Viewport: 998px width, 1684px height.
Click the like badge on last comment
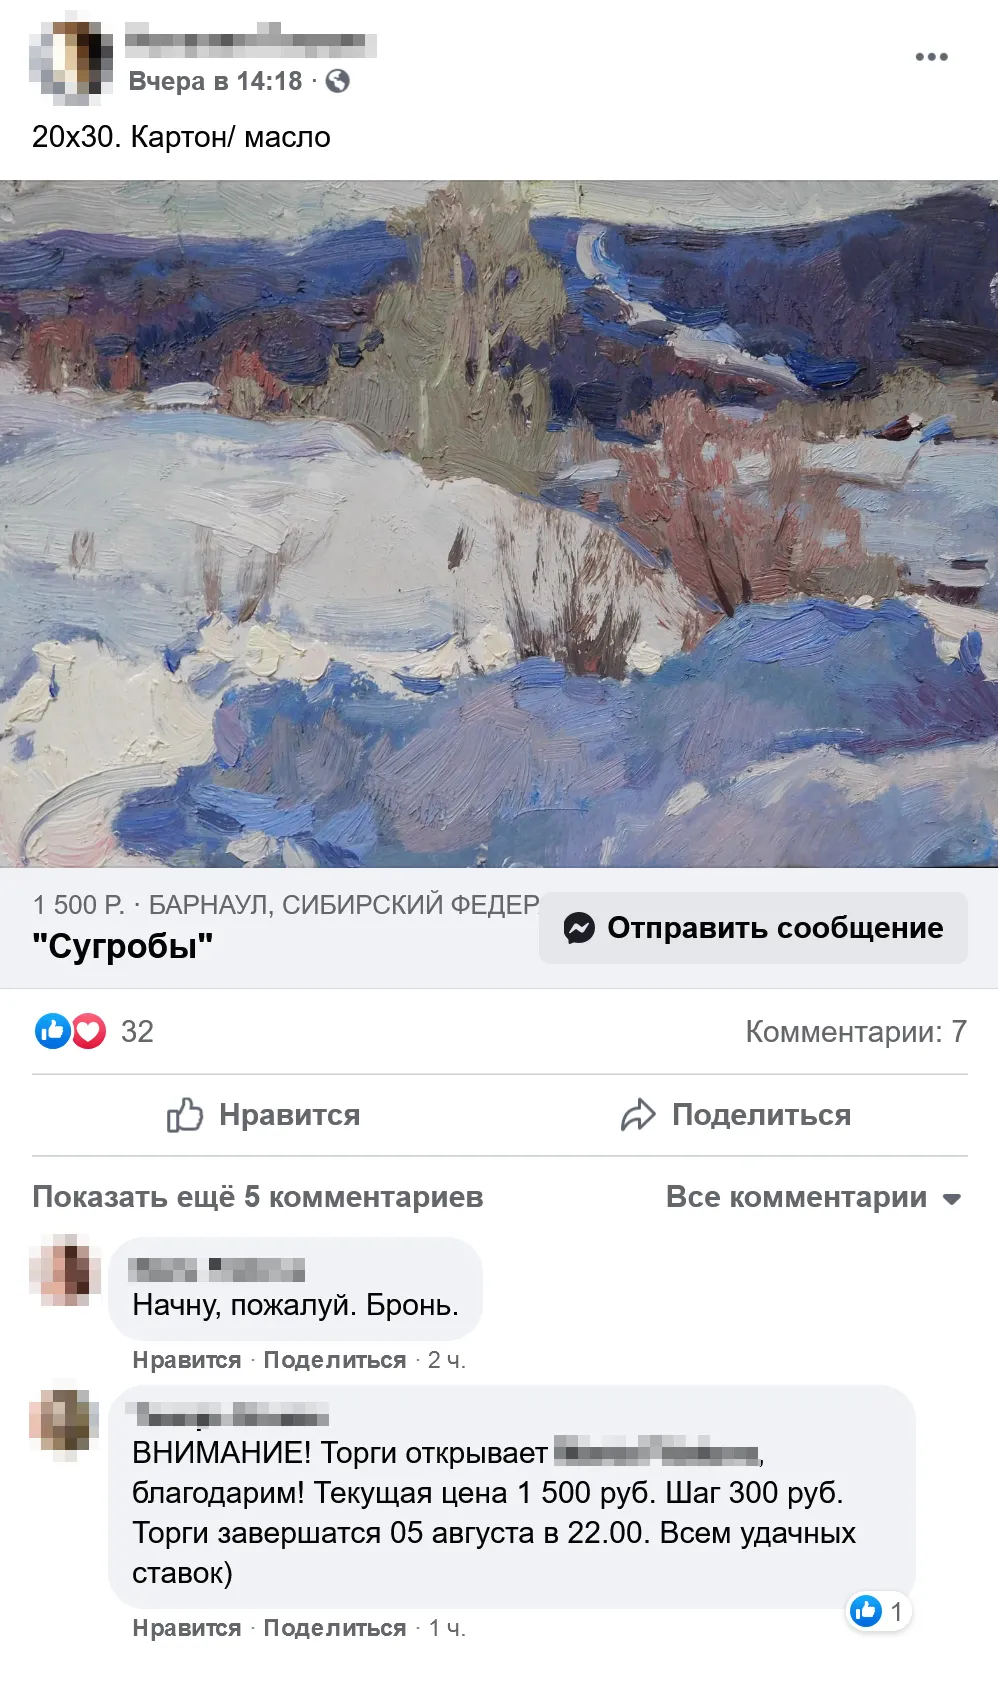pos(879,1611)
